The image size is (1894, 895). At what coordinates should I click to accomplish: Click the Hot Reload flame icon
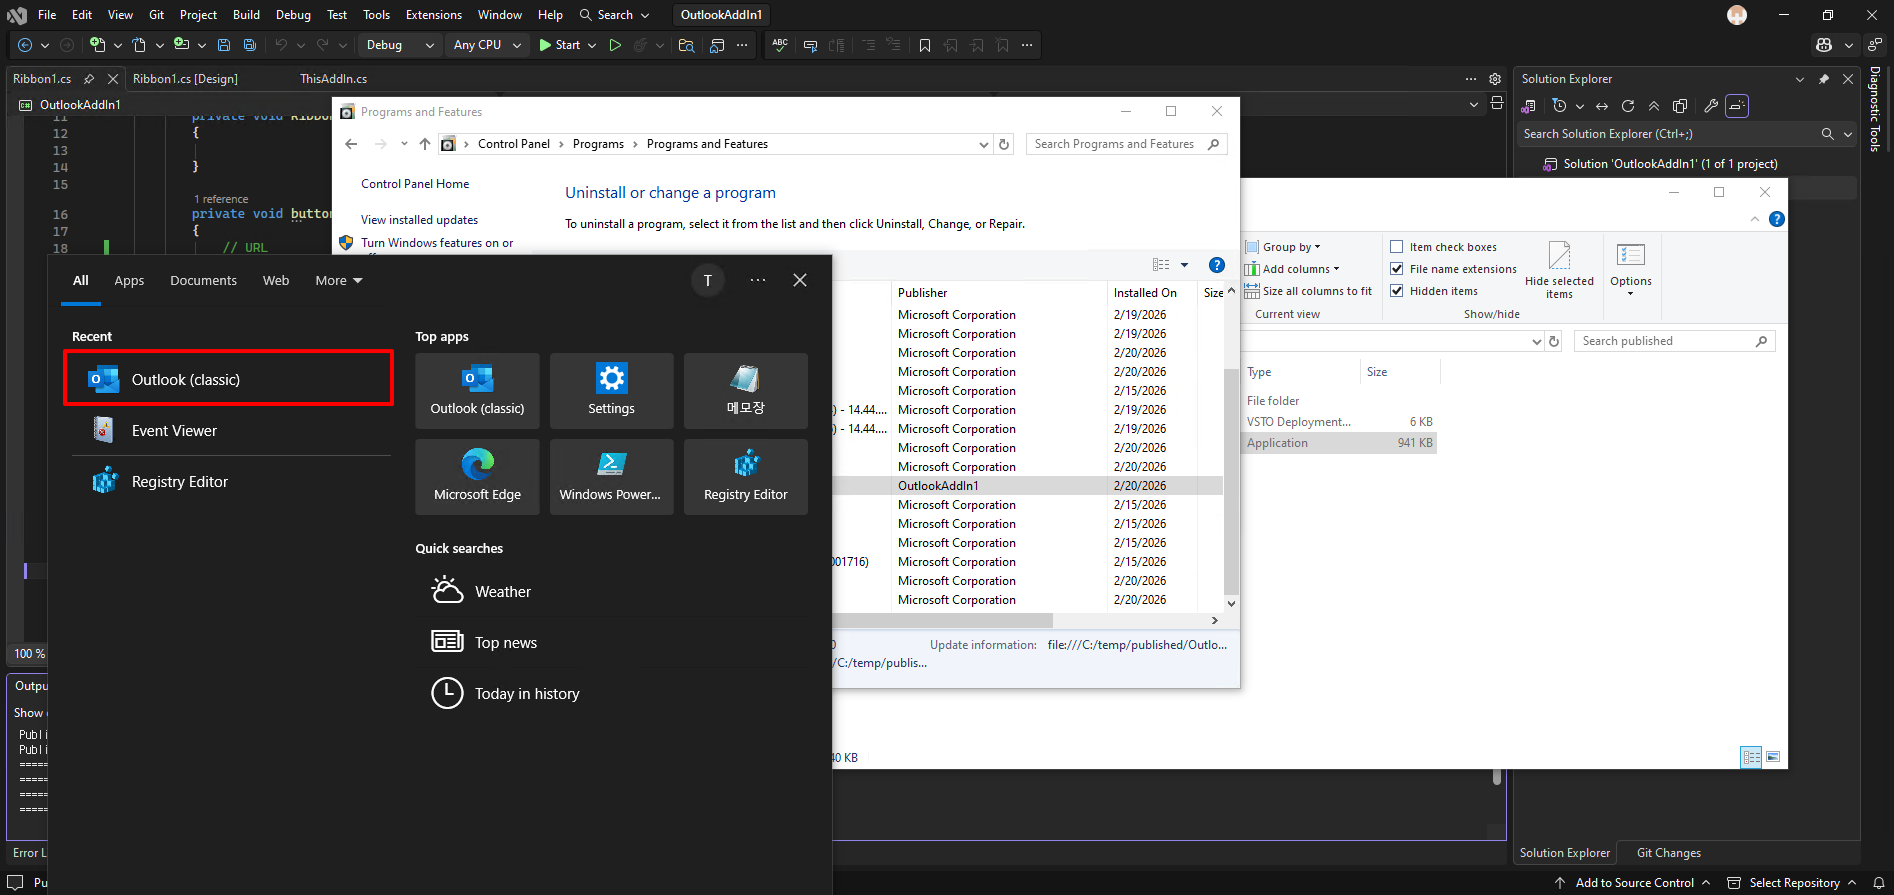coord(641,45)
